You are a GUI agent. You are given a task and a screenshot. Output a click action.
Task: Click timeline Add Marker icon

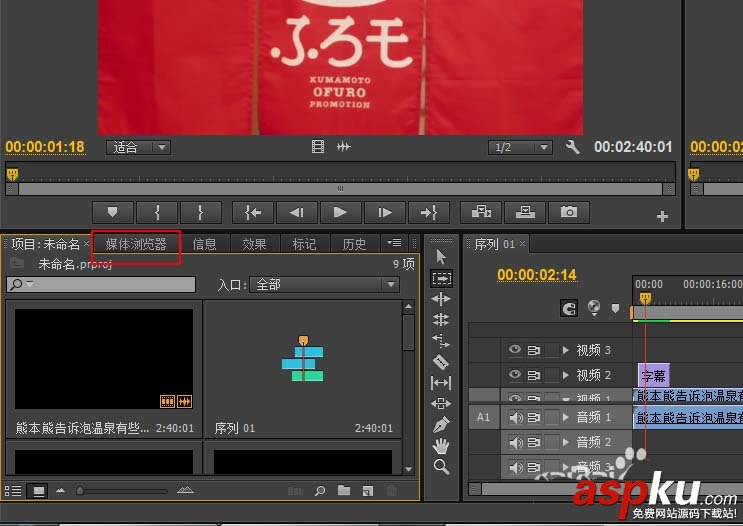tap(615, 309)
